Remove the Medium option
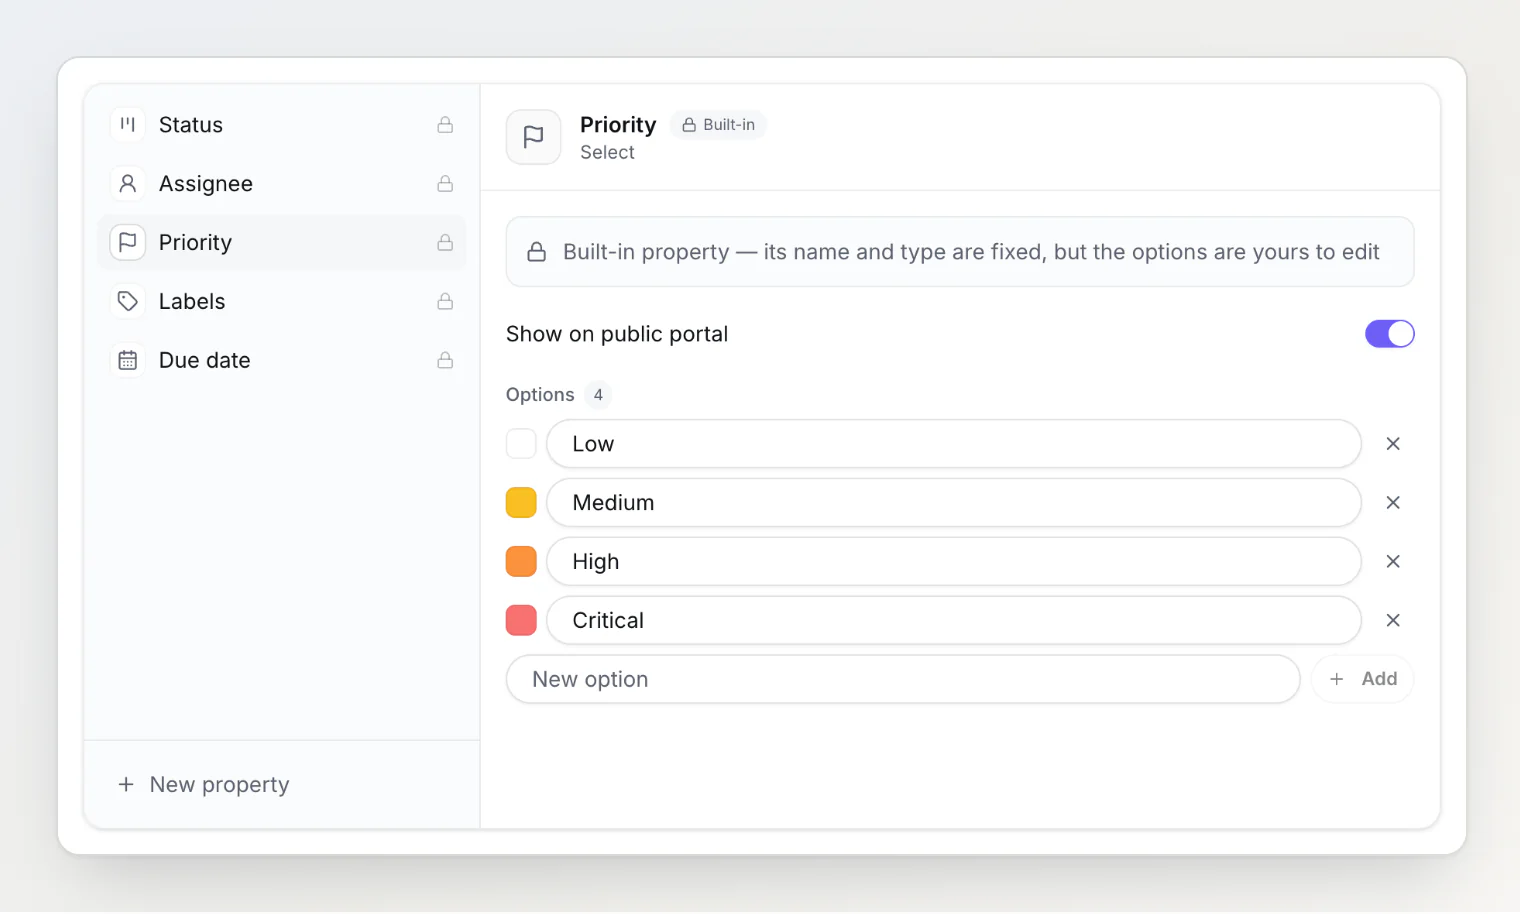This screenshot has width=1520, height=914. coord(1393,503)
